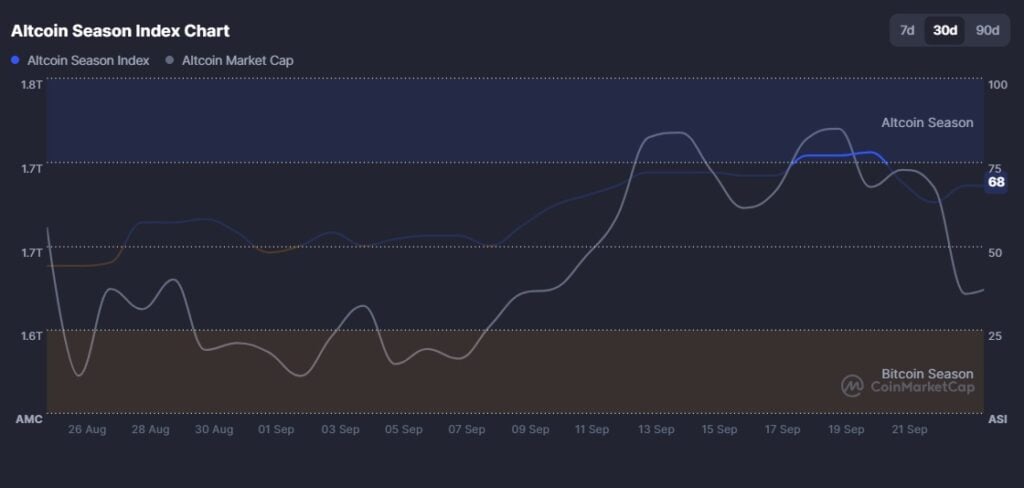Toggle Altcoin Market Cap legend
Viewport: 1024px width, 488px height.
click(230, 61)
